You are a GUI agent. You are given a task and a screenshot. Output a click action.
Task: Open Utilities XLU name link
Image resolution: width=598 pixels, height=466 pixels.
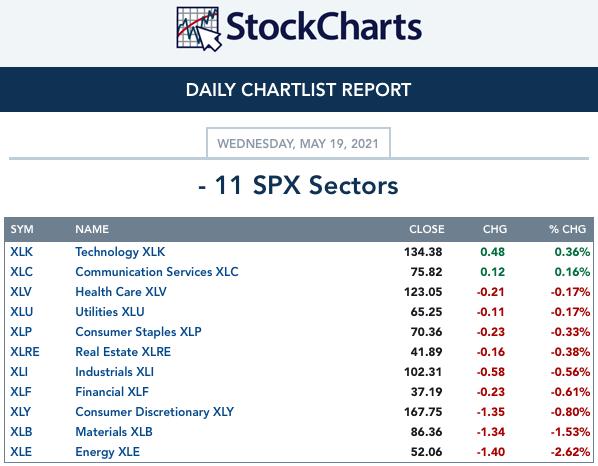pyautogui.click(x=110, y=312)
